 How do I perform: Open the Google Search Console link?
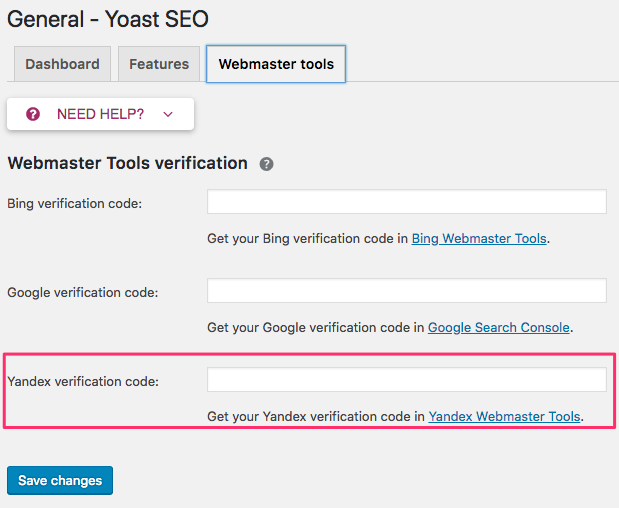click(499, 327)
